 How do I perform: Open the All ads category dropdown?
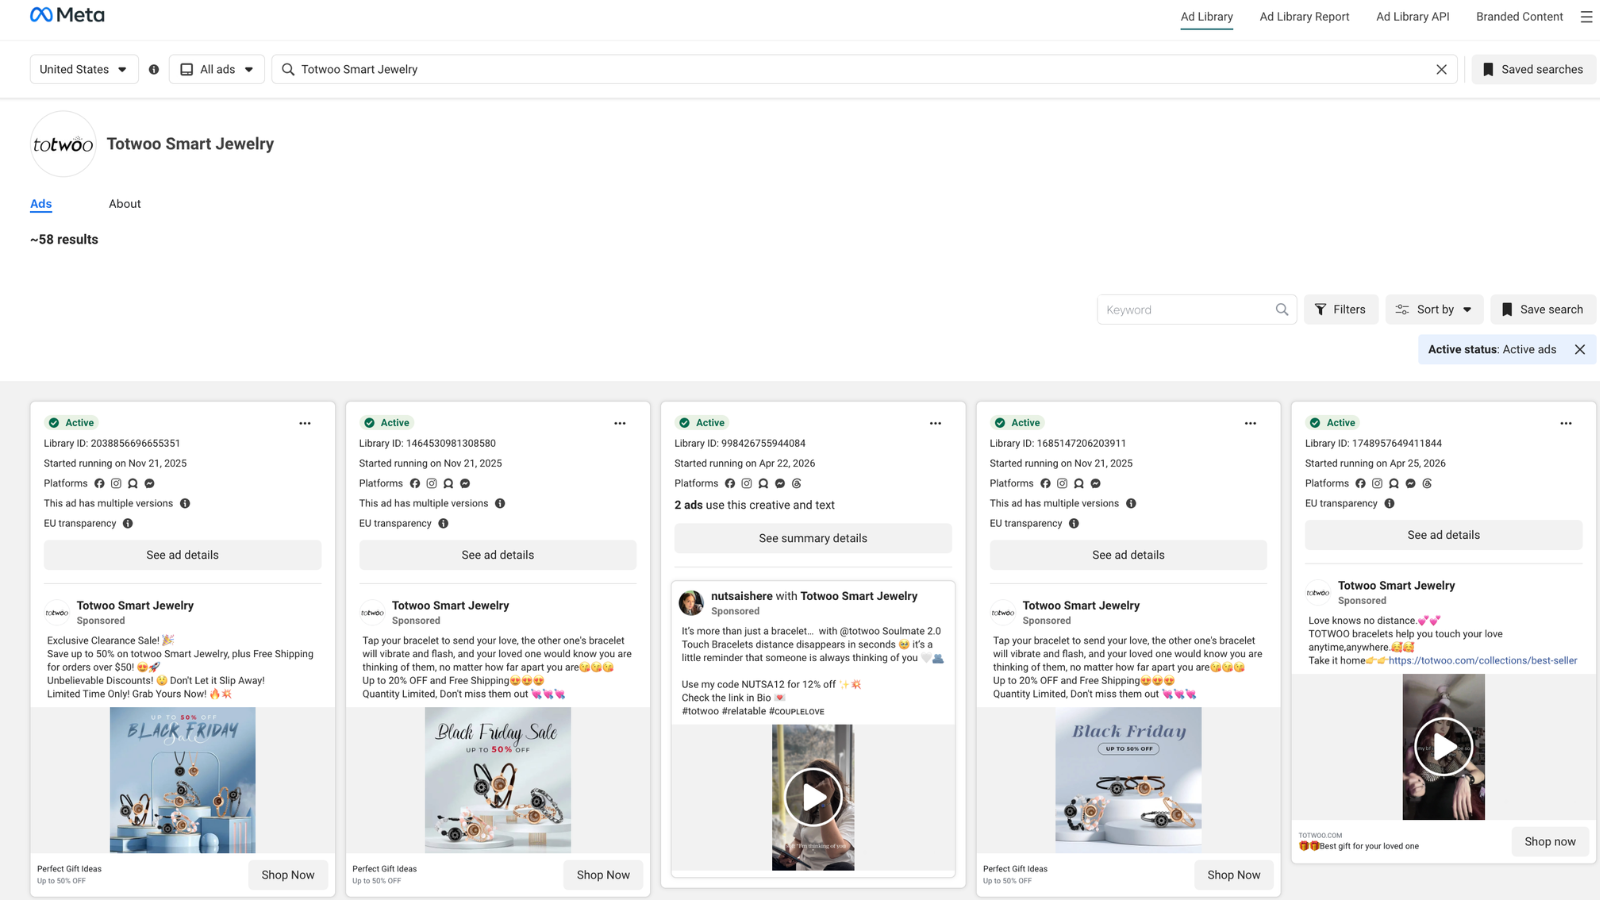(x=217, y=70)
